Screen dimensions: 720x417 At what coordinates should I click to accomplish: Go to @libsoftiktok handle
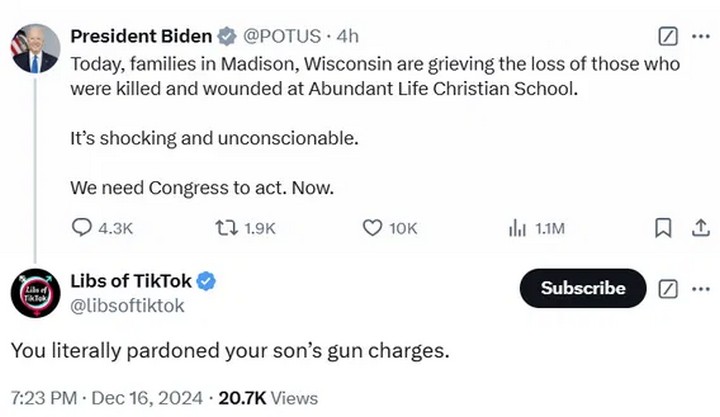pos(127,306)
